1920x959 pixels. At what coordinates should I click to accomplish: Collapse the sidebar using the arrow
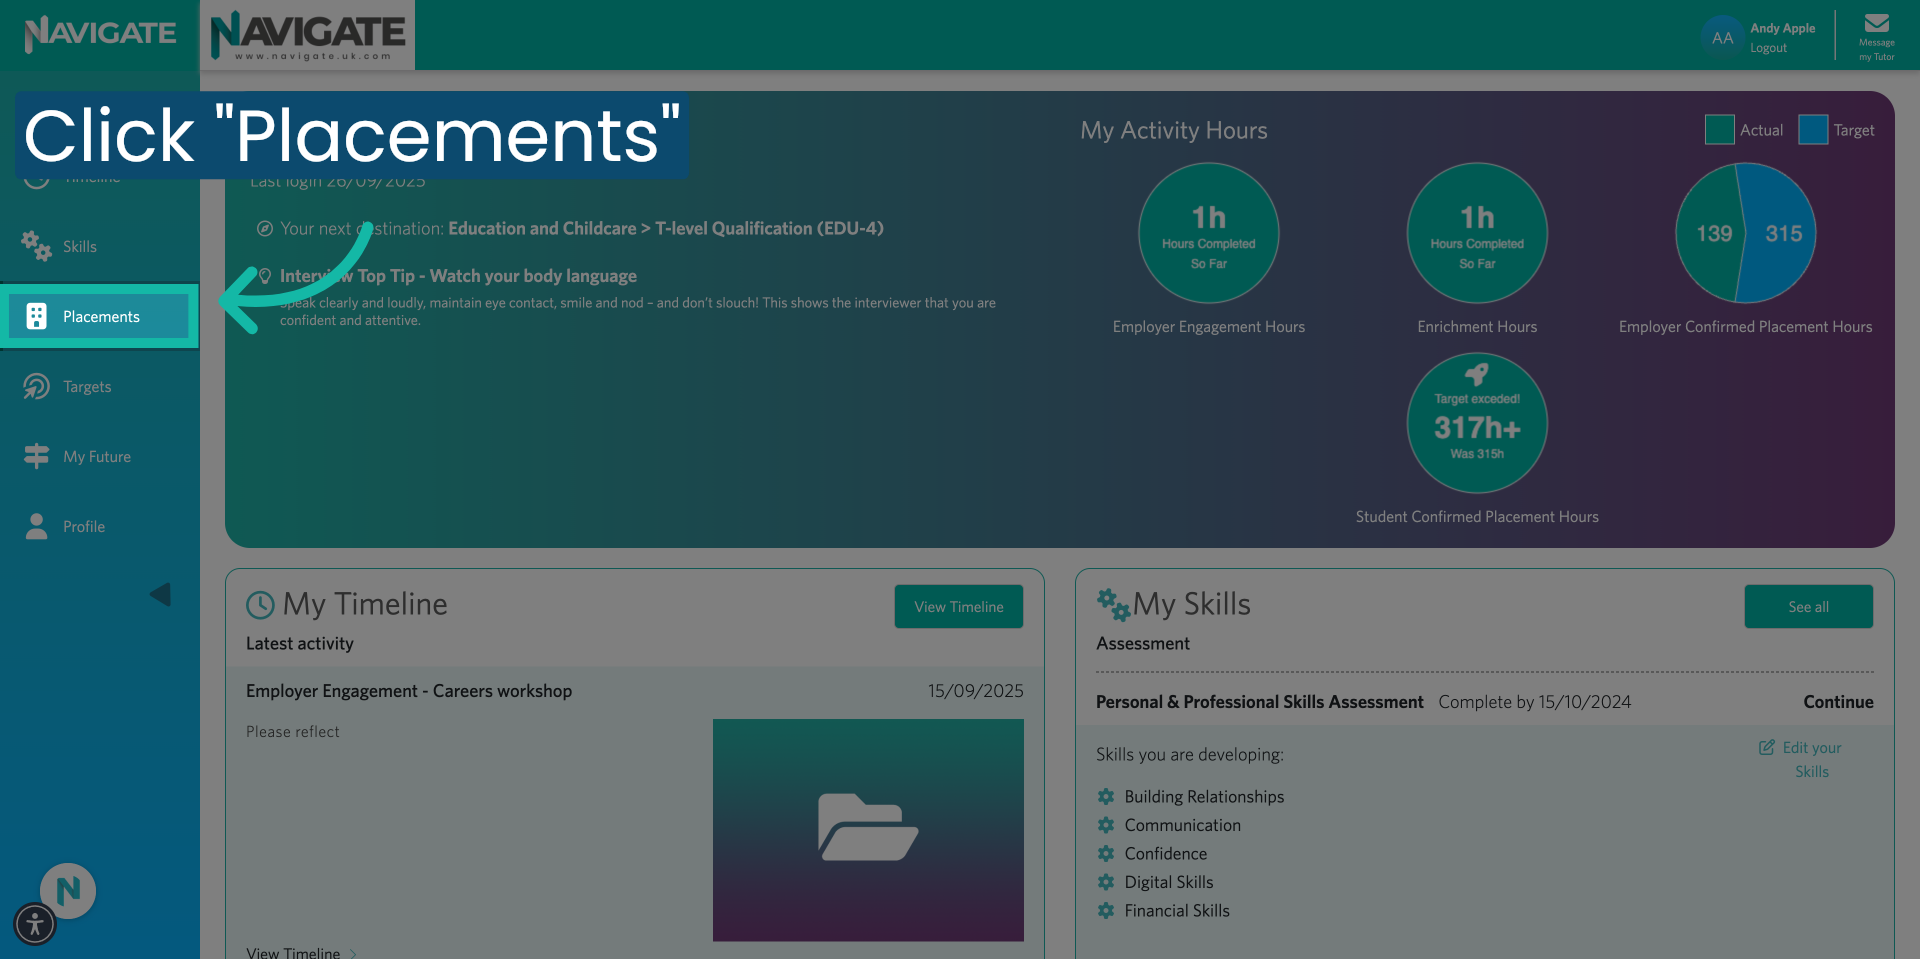(x=161, y=594)
